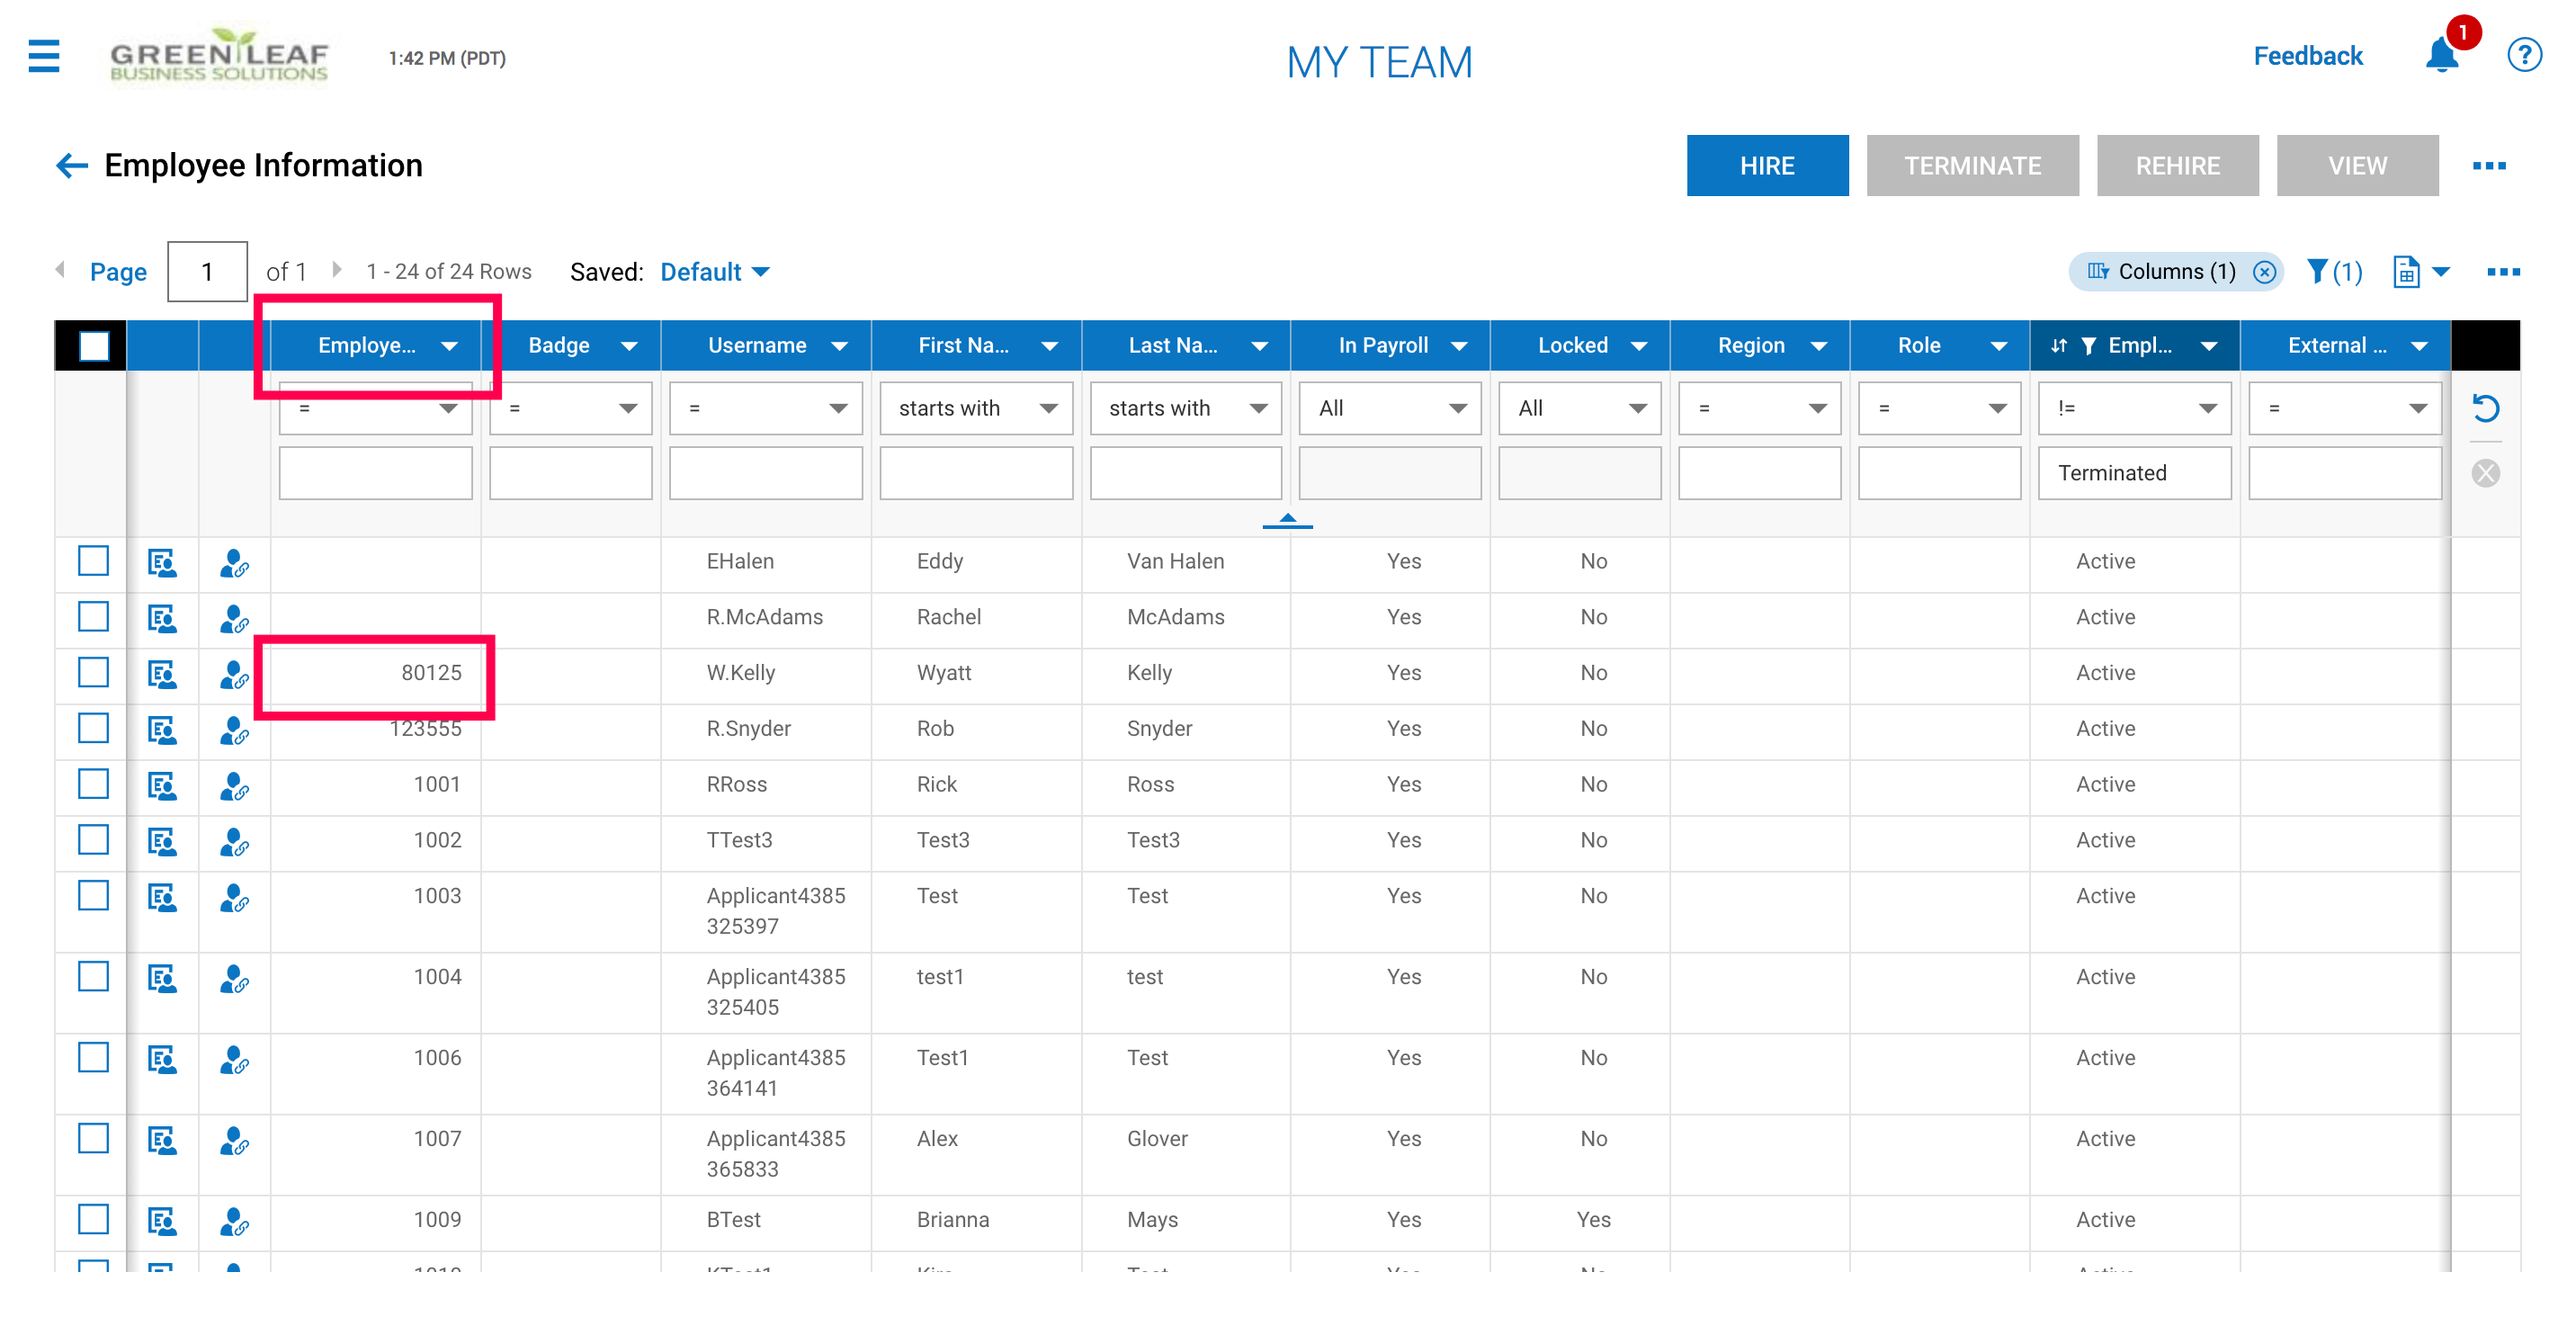
Task: Remove Columns (1) chip with x
Action: click(2264, 272)
